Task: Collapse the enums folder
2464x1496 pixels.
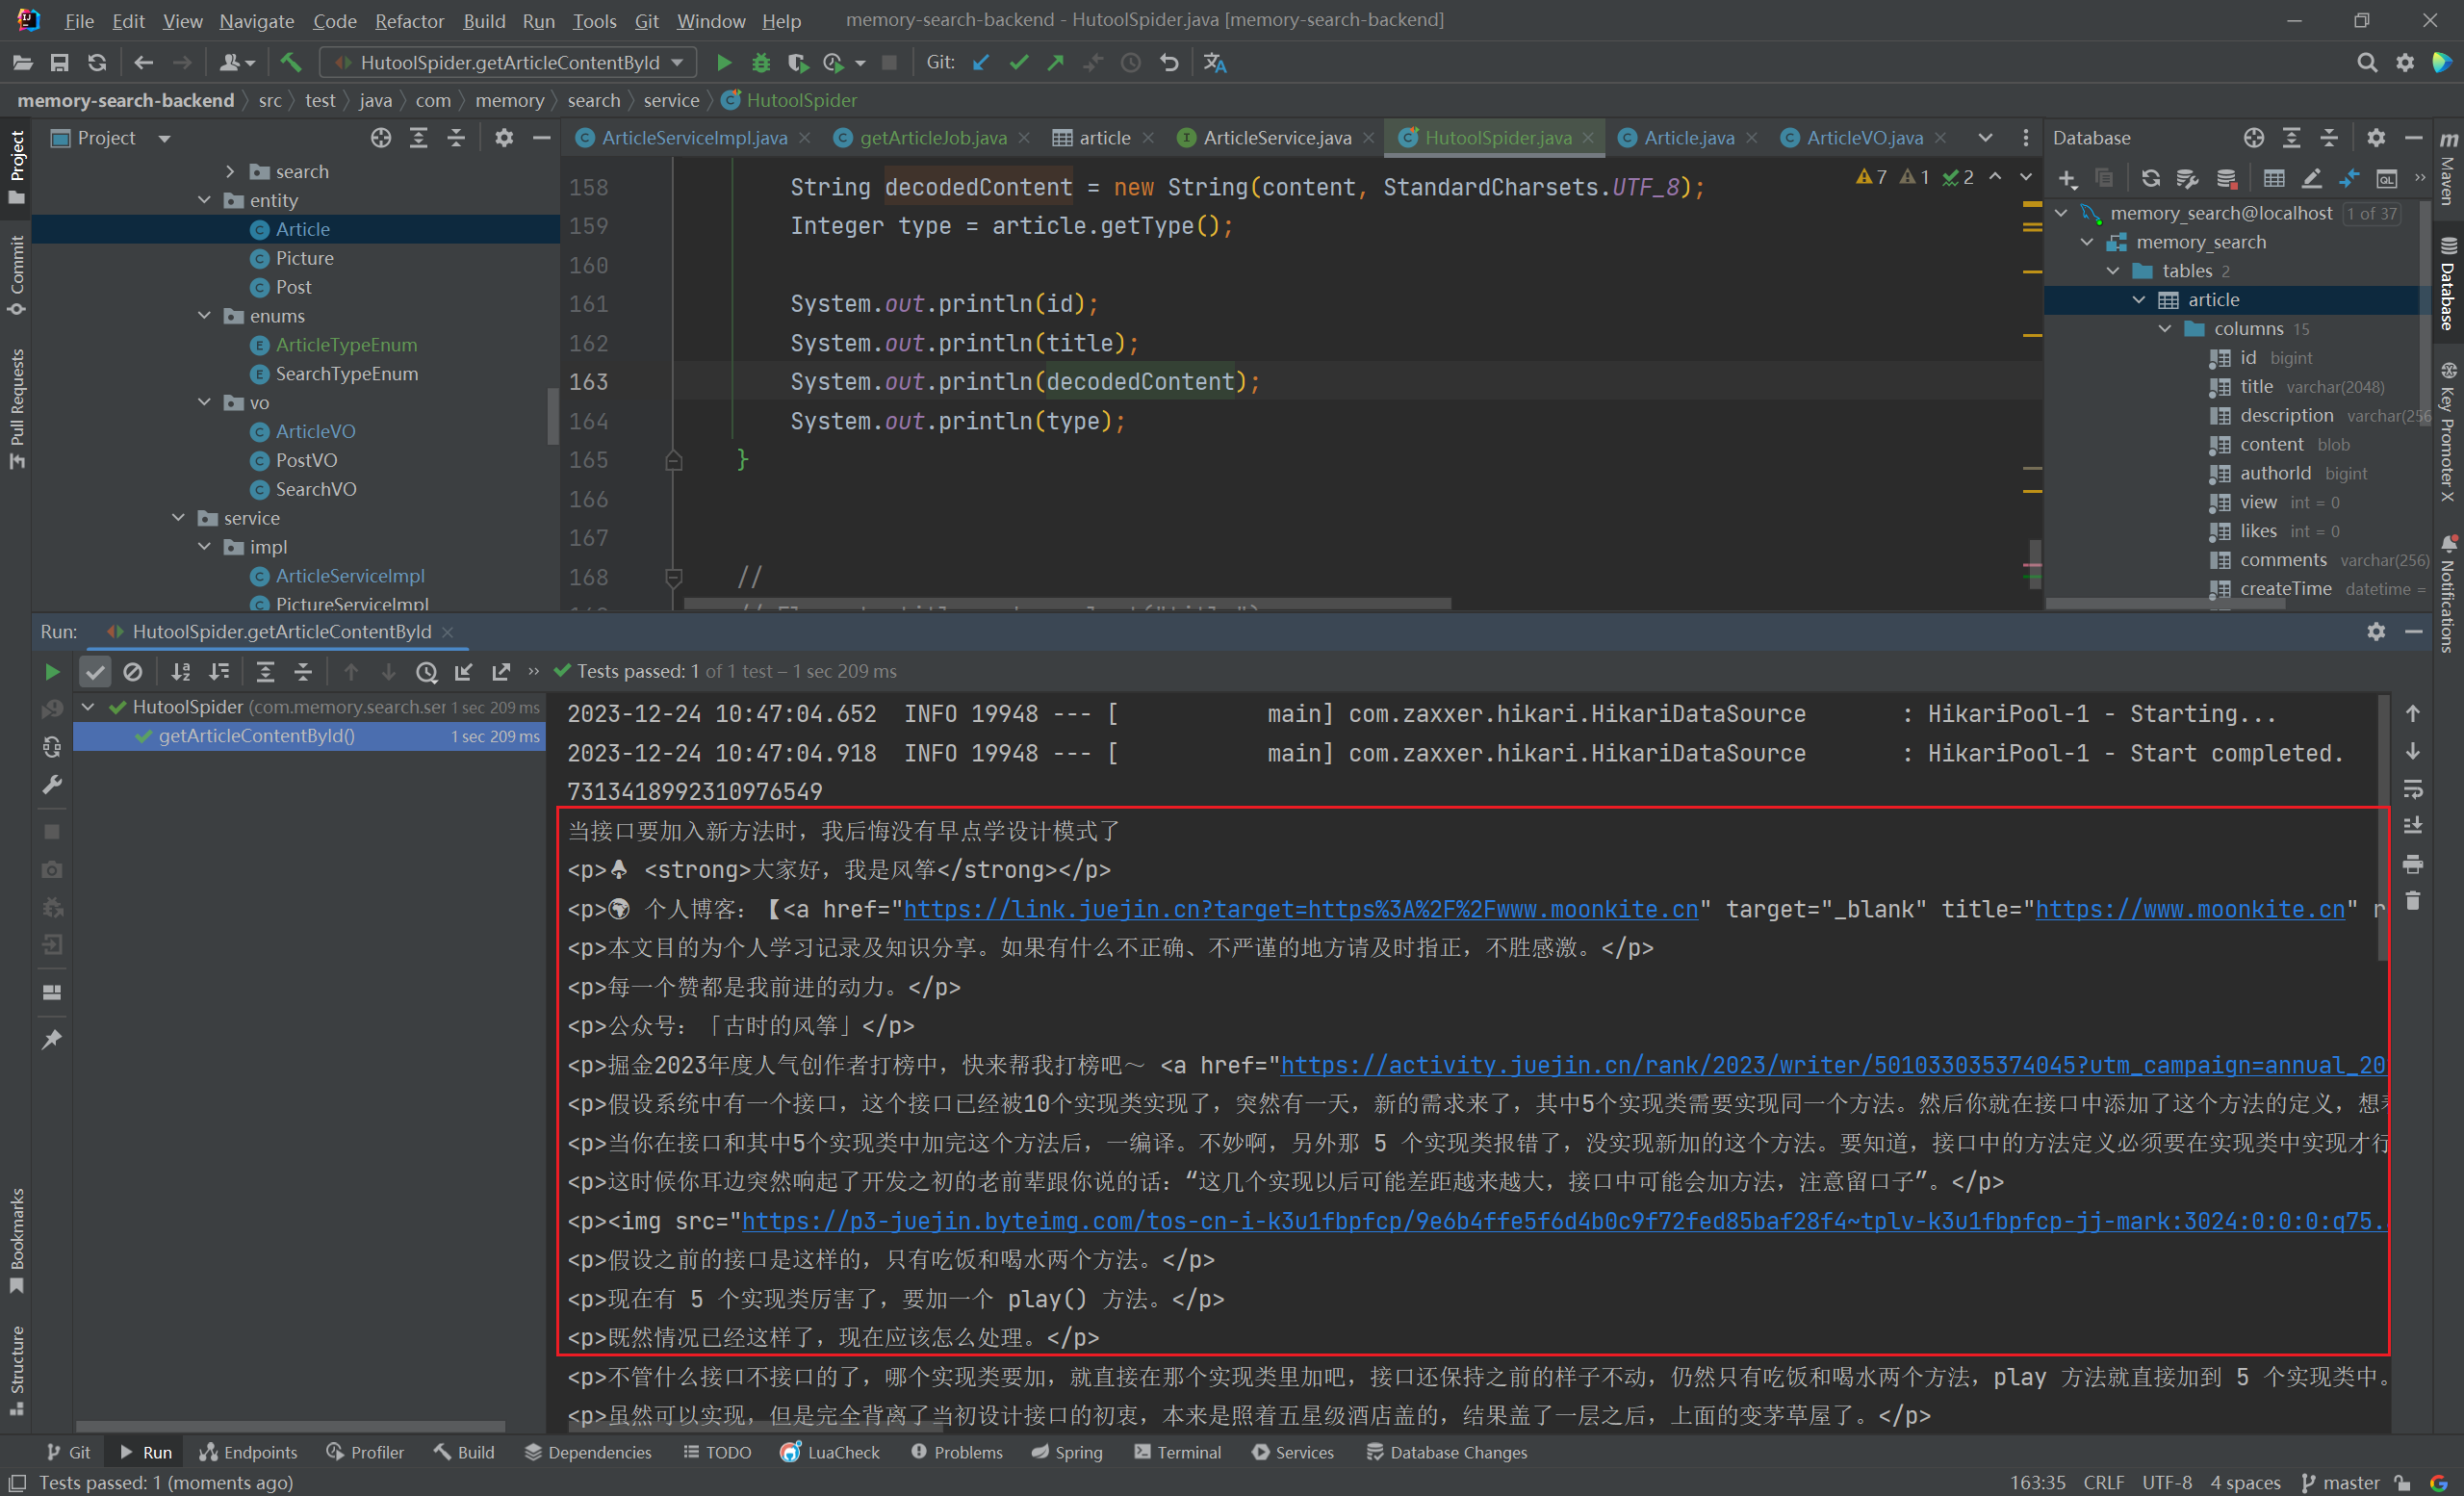Action: pyautogui.click(x=205, y=316)
